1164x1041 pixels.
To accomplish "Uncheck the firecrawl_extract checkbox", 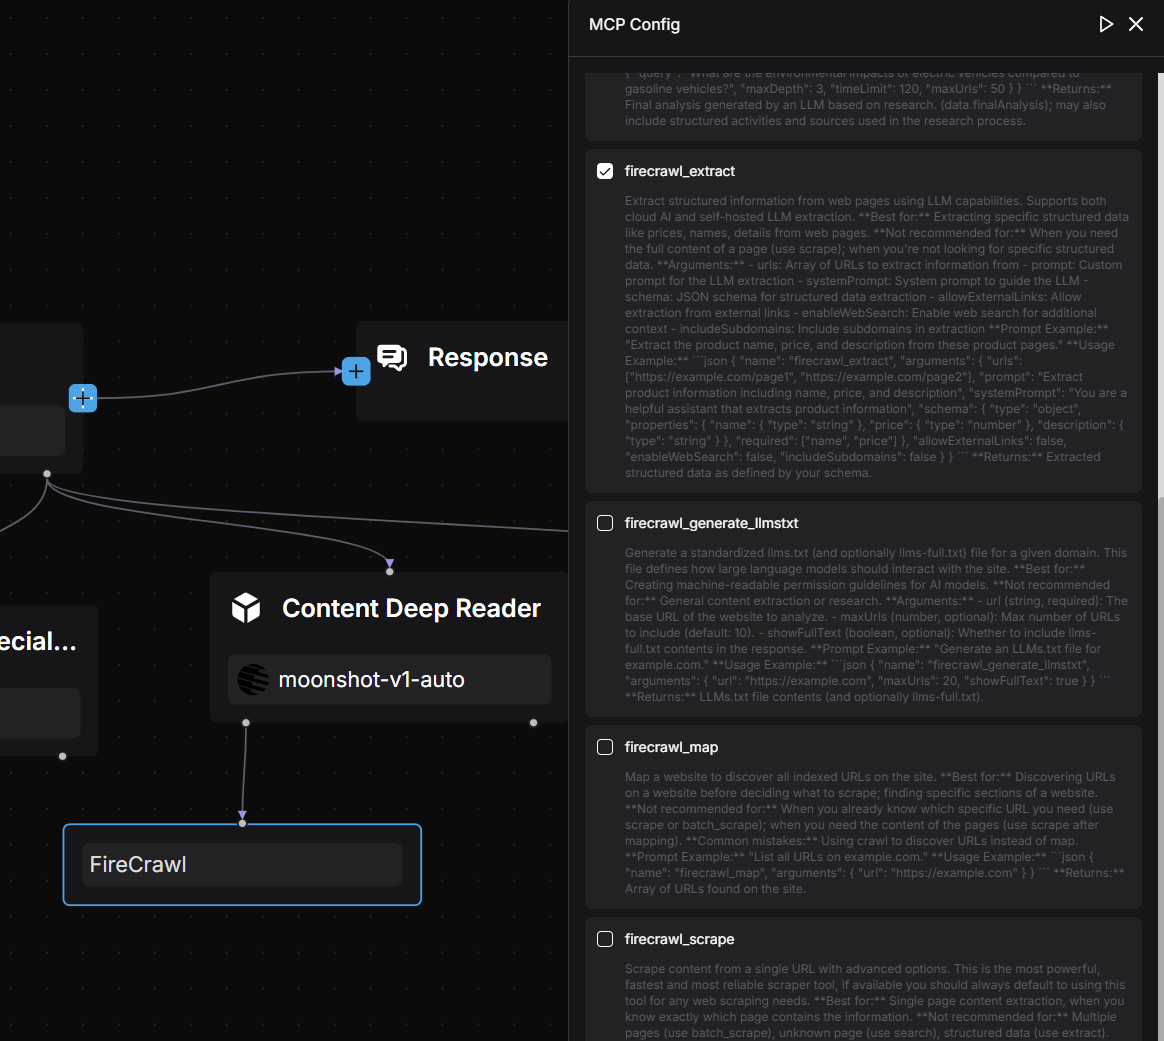I will 604,171.
